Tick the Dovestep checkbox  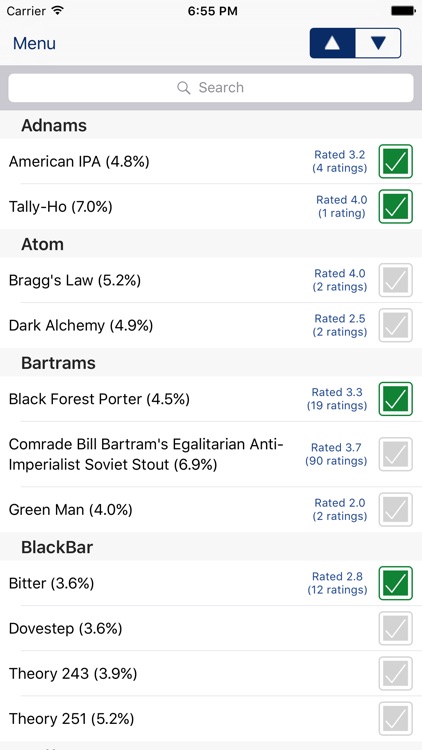396,629
